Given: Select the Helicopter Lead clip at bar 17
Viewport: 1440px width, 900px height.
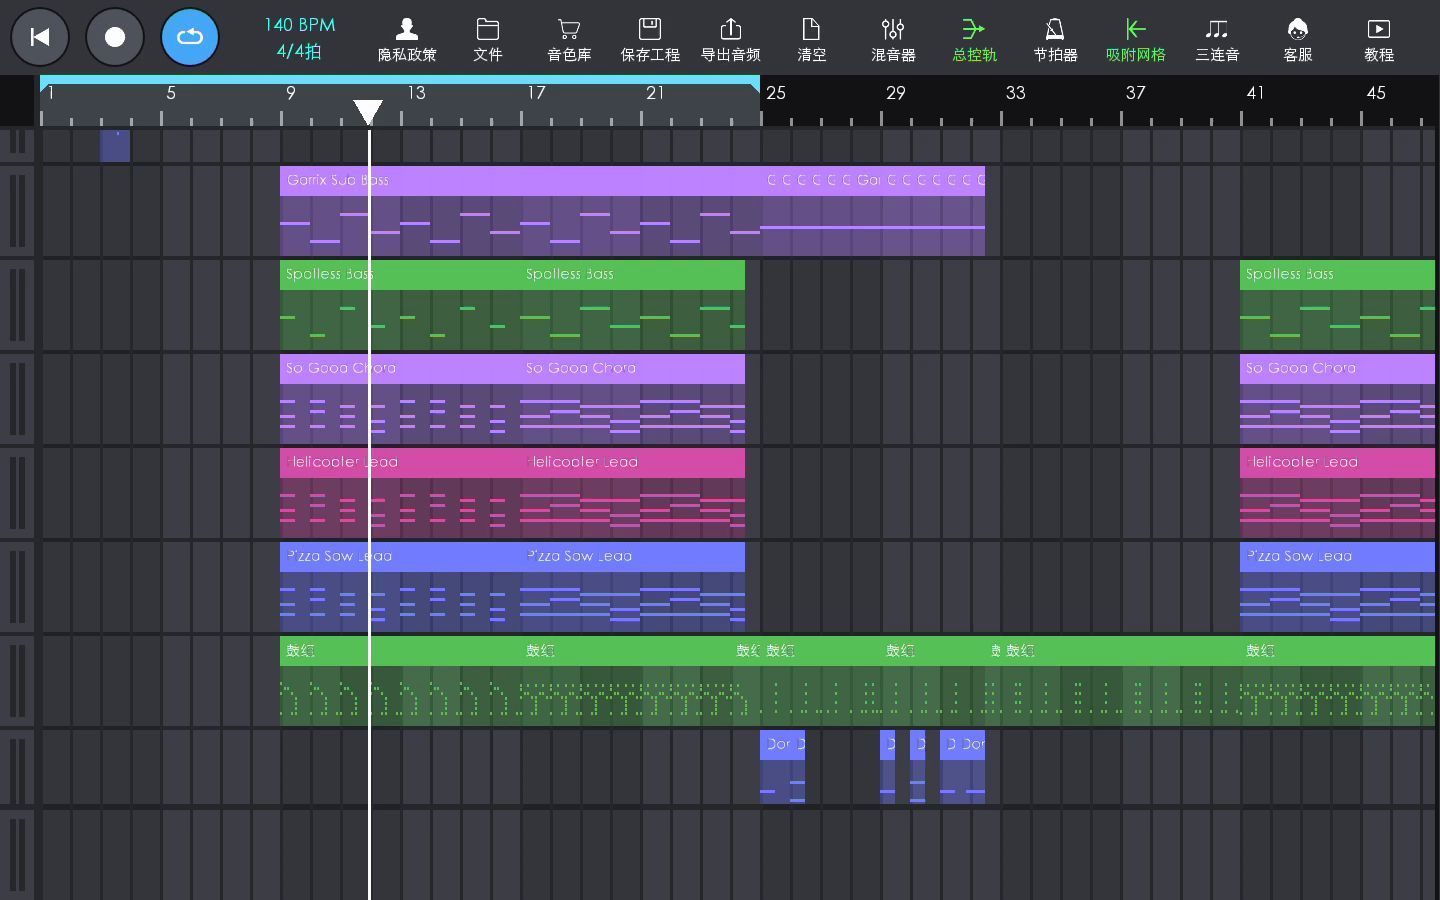Looking at the screenshot, I should 632,493.
